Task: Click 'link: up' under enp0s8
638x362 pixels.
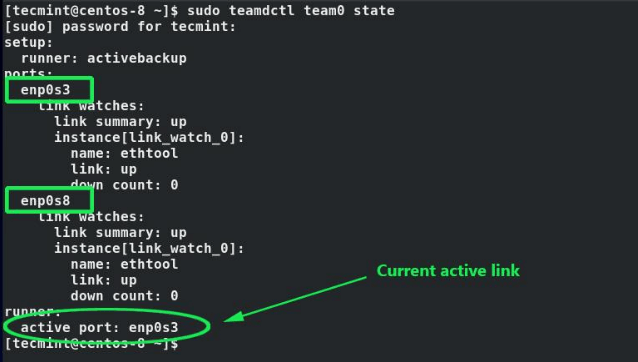Action: pyautogui.click(x=104, y=280)
